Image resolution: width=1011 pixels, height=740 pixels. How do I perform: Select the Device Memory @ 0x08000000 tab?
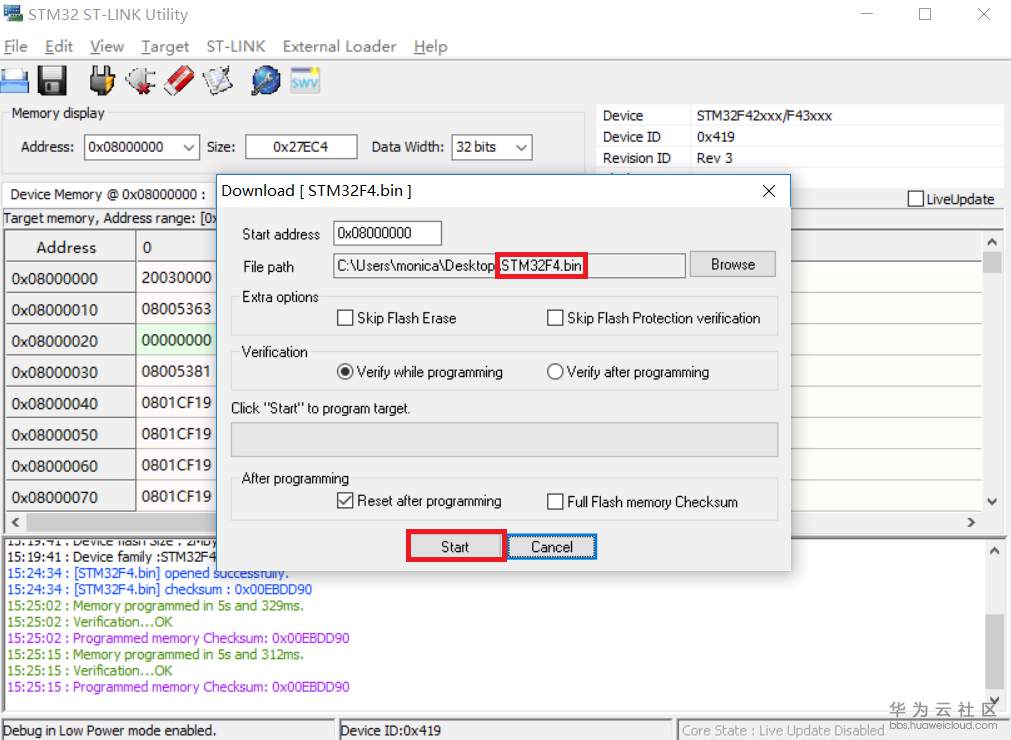pyautogui.click(x=108, y=195)
